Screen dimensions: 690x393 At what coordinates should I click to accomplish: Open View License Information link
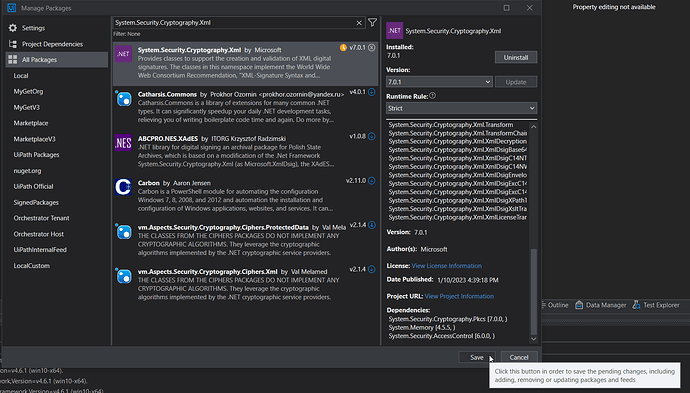(x=447, y=266)
